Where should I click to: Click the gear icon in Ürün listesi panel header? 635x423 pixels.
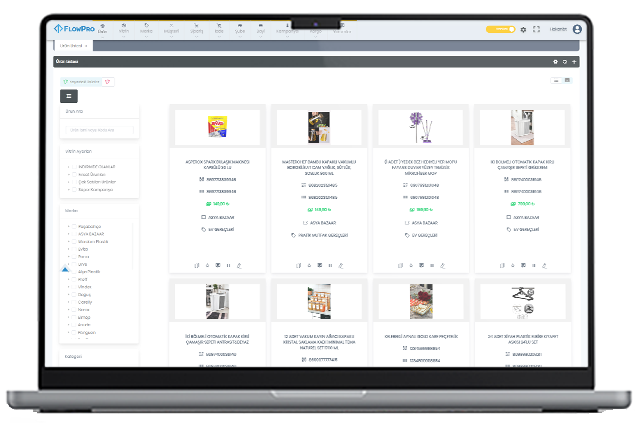pyautogui.click(x=556, y=62)
